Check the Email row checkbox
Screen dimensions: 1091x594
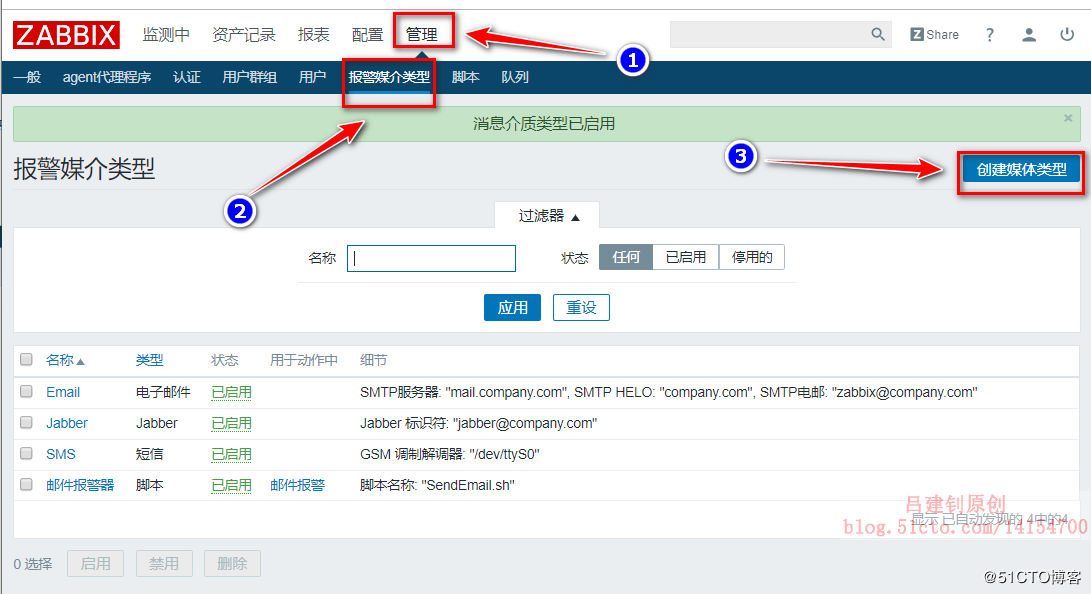[26, 392]
